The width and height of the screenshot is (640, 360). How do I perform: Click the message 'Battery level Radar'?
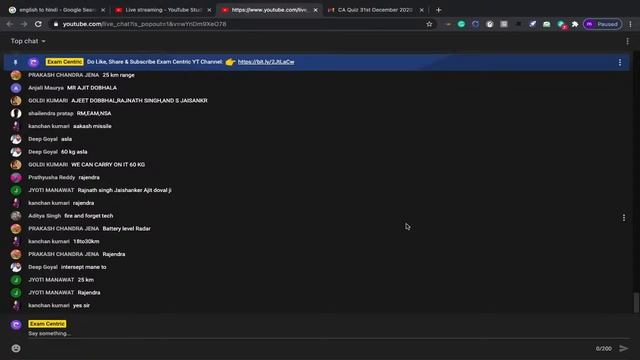click(x=127, y=229)
